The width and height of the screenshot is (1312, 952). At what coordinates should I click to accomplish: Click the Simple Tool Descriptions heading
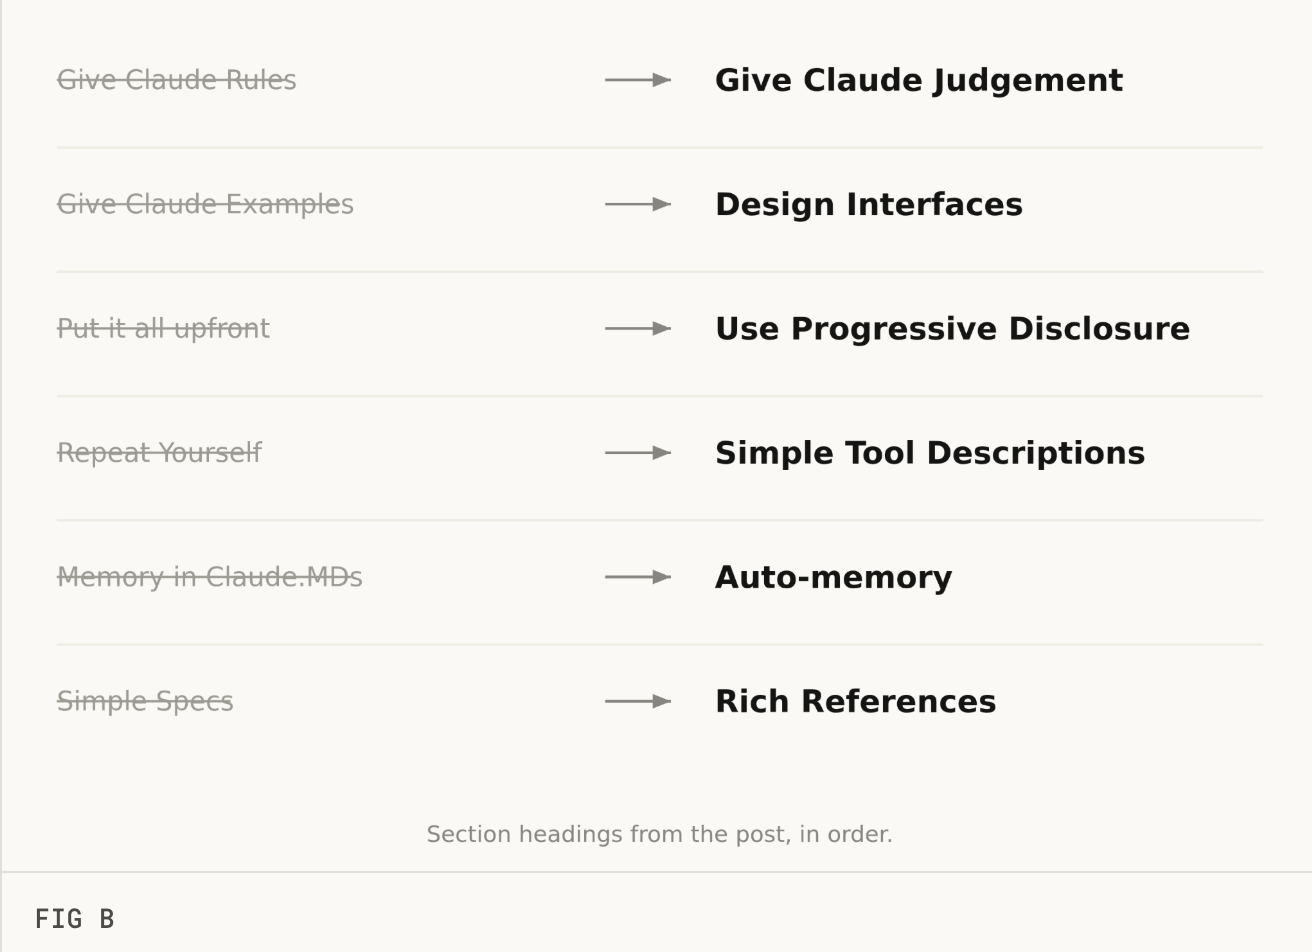[x=930, y=453]
